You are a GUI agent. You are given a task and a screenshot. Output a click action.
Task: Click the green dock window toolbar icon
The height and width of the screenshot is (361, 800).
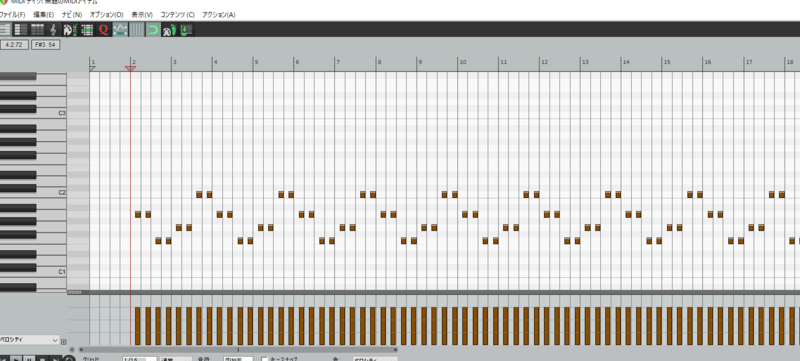(186, 30)
